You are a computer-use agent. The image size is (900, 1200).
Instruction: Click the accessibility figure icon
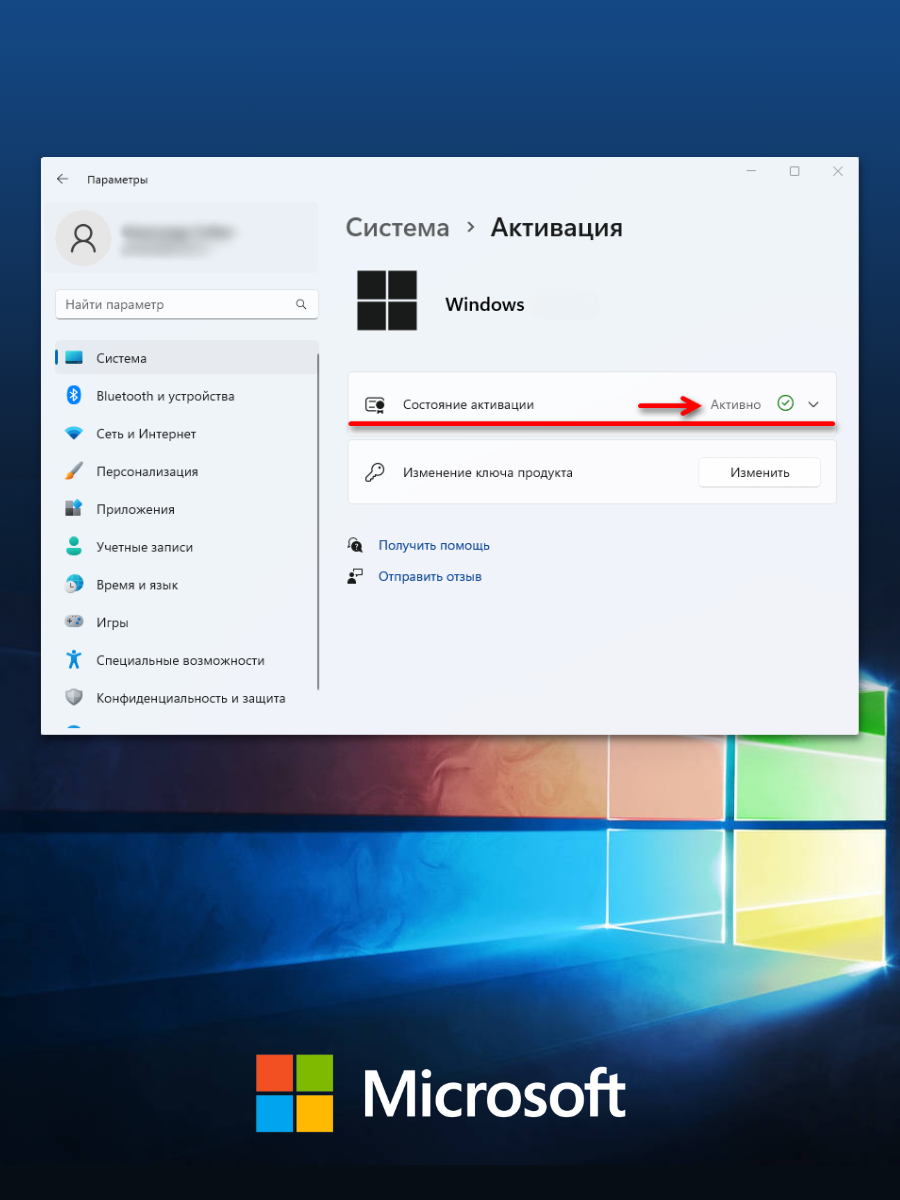coord(73,660)
